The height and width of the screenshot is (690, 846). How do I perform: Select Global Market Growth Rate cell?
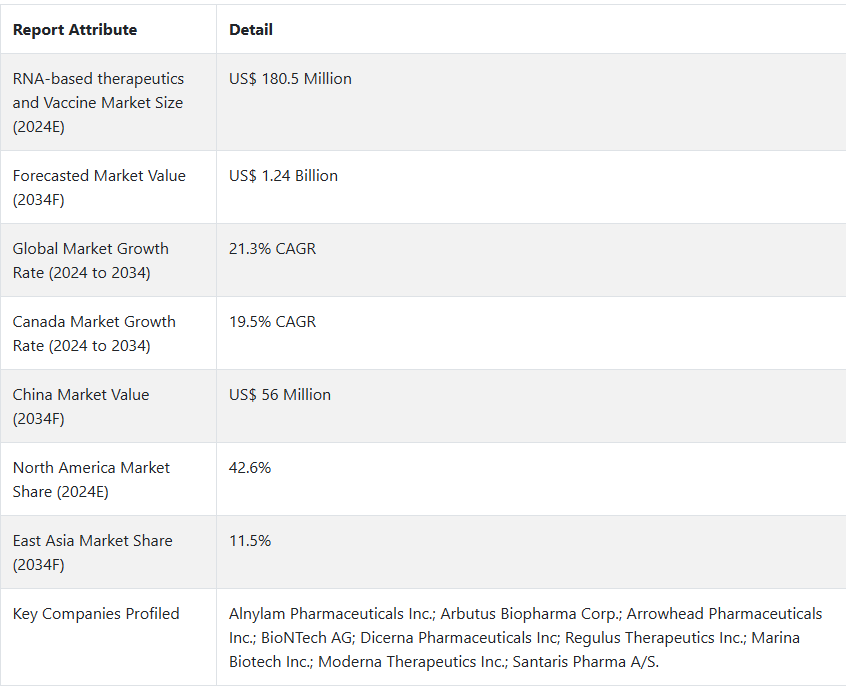(91, 260)
